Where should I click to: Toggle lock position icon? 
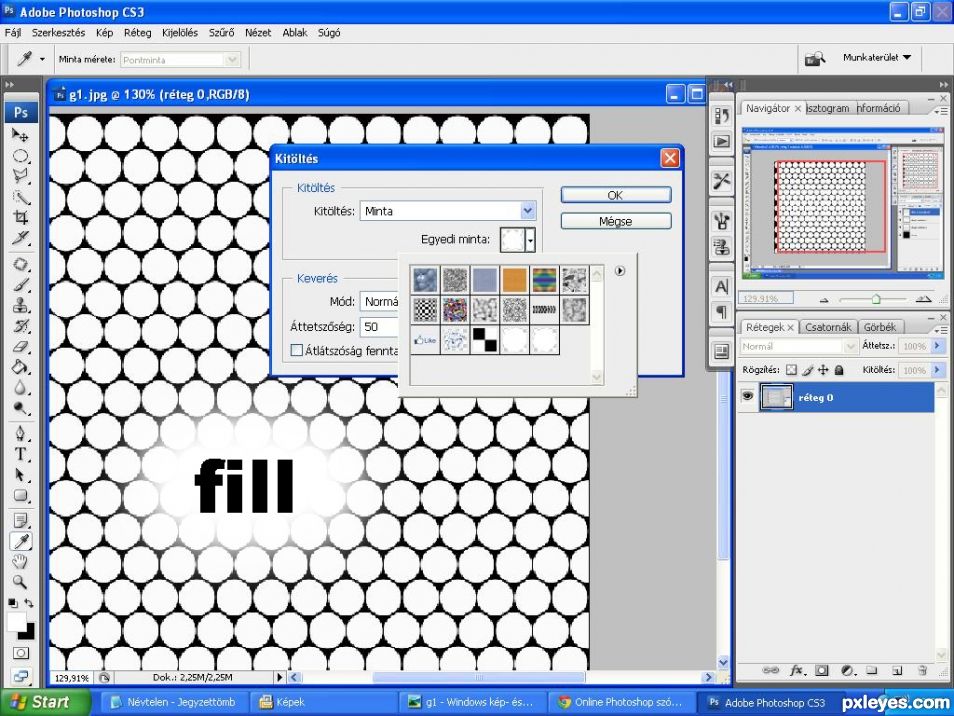823,370
